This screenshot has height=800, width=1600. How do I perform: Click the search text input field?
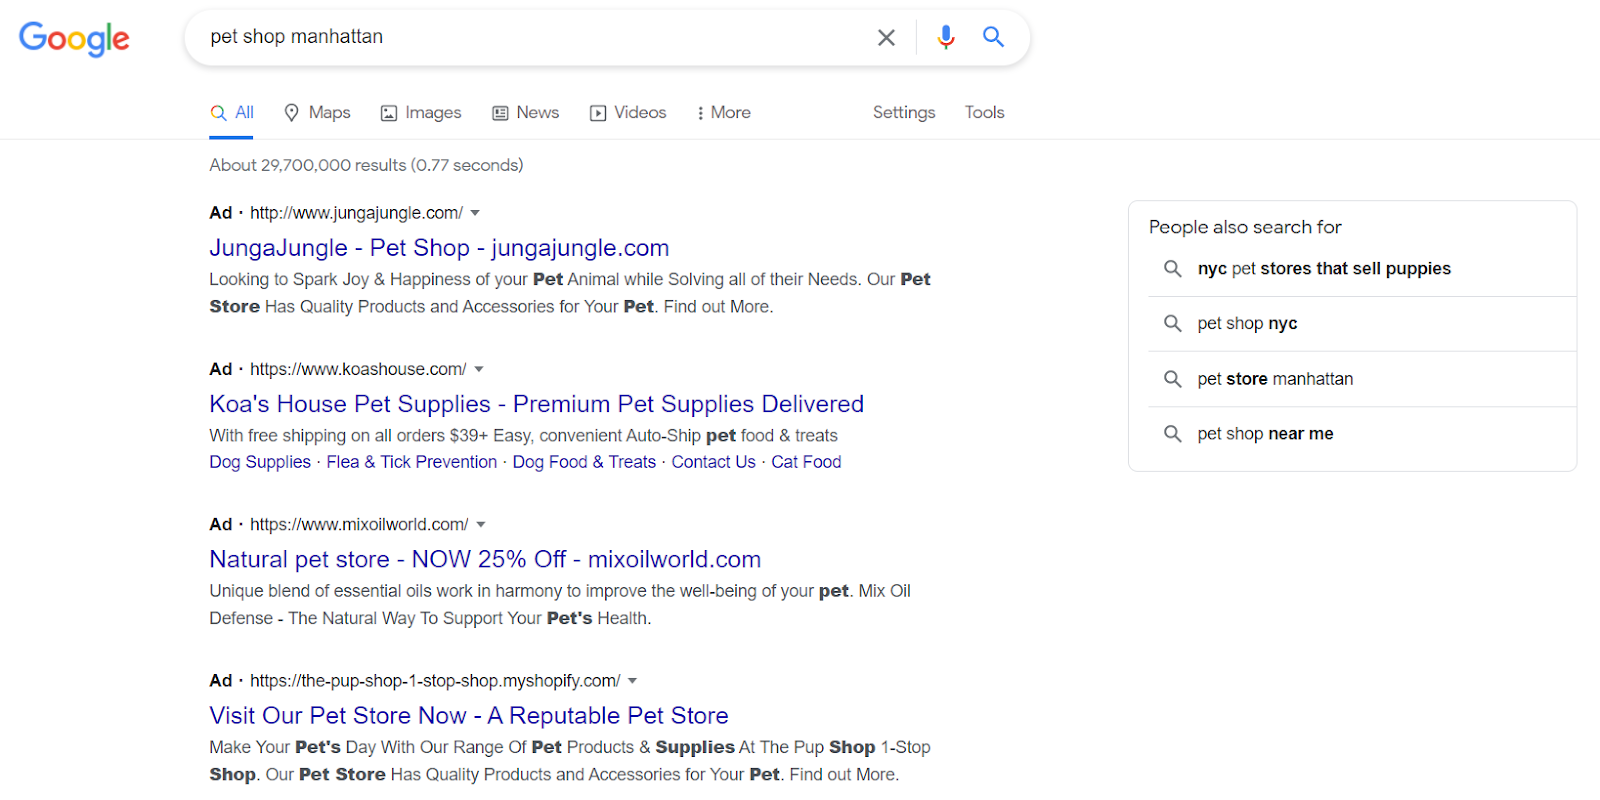click(530, 37)
